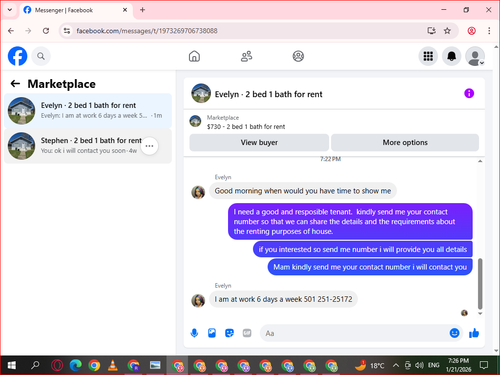Open the Facebook search icon
Viewport: 500px width, 375px height.
click(x=41, y=56)
